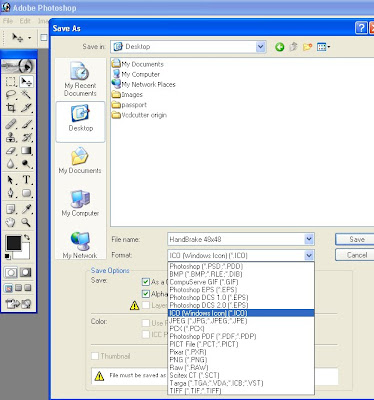Enable the Thumbnail checkbox

(95, 356)
